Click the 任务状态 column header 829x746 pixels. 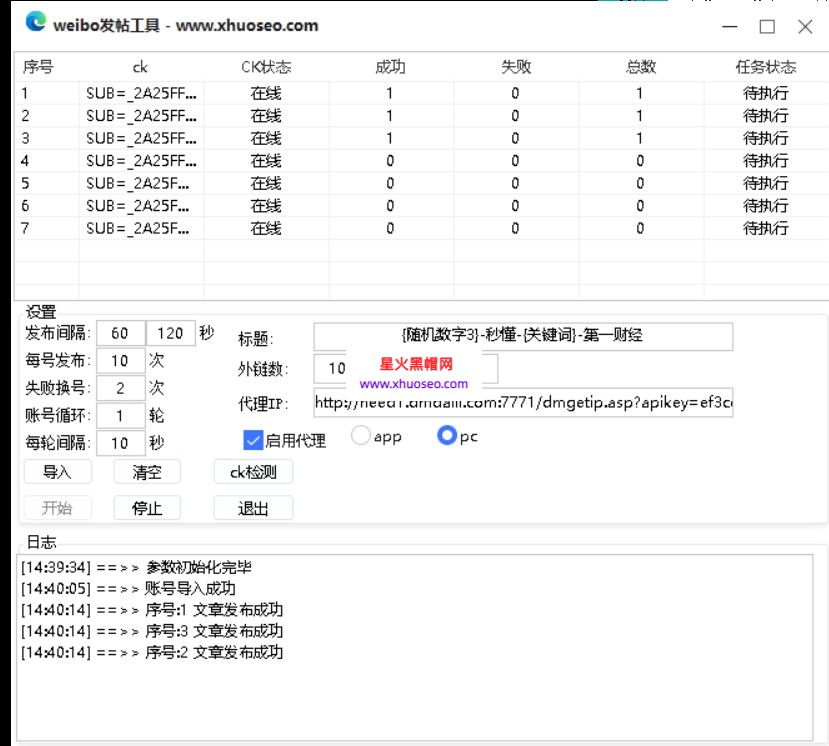point(766,67)
